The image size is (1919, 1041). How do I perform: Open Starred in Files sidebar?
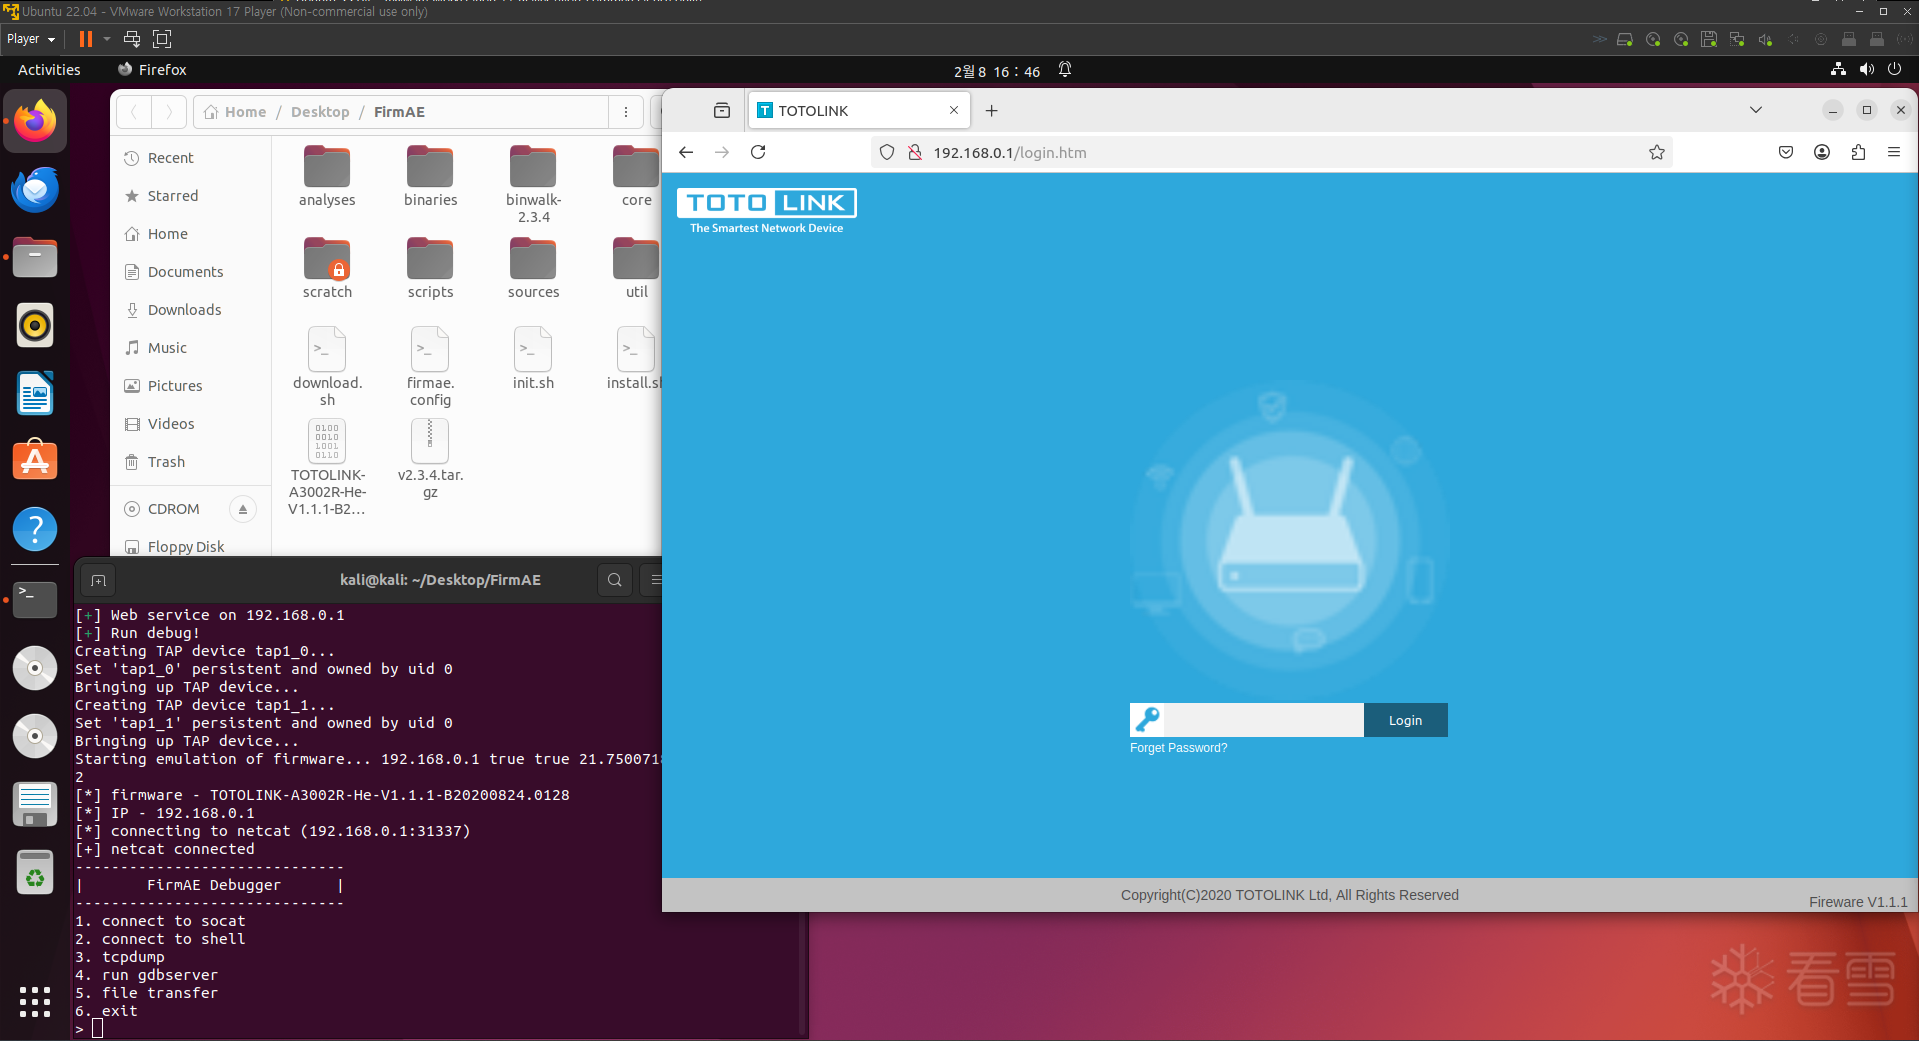[191, 196]
